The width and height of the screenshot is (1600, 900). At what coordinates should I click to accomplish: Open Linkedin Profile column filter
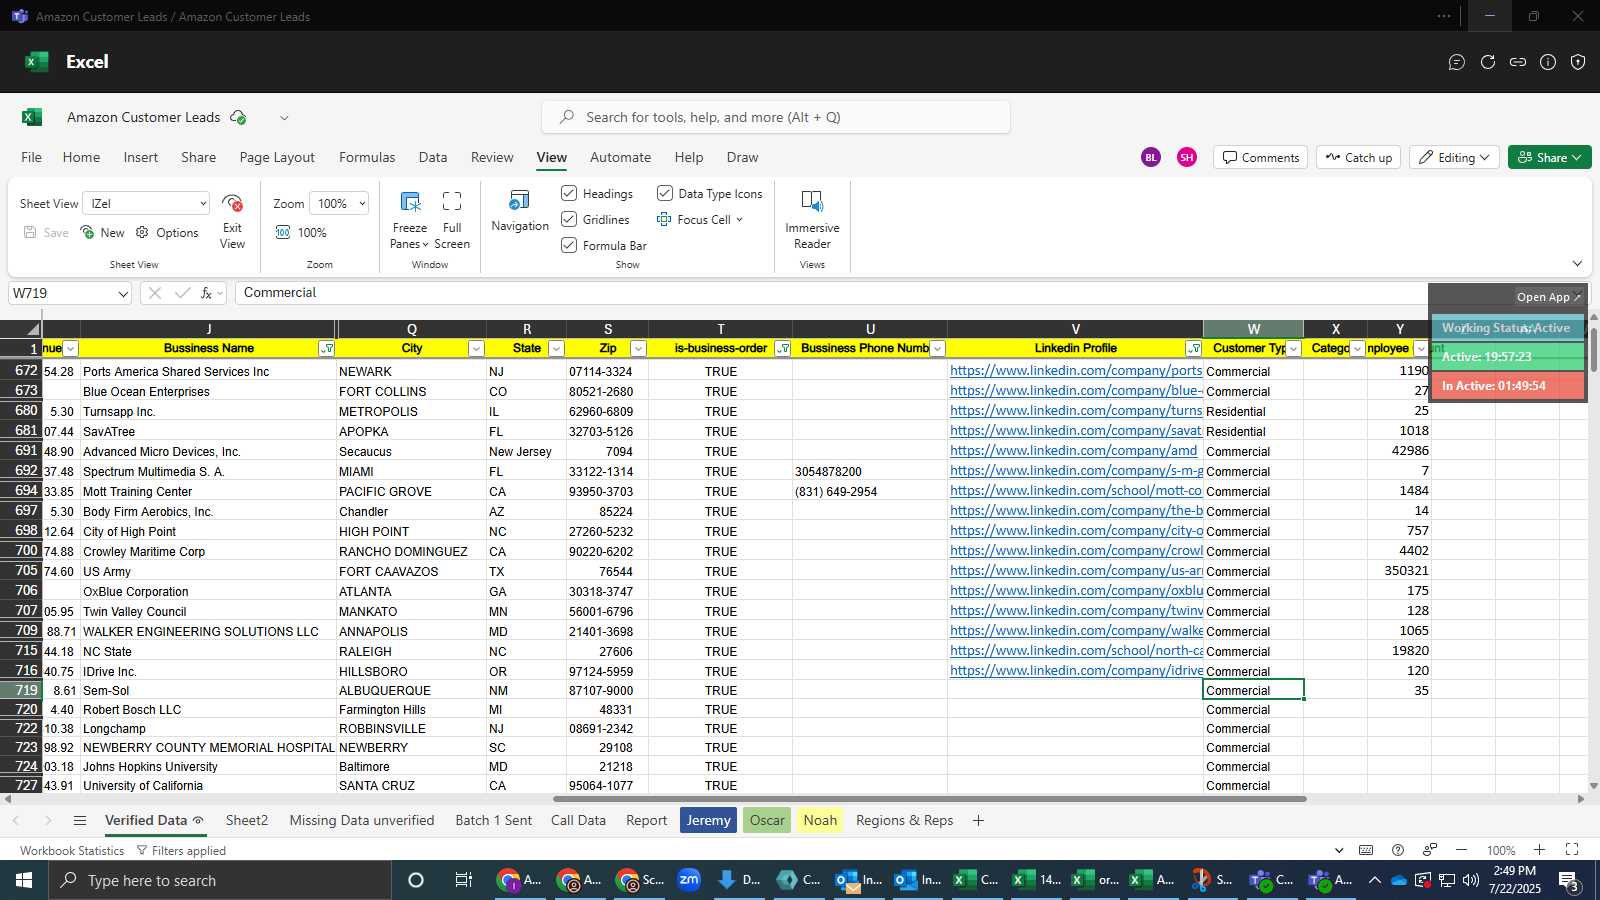1193,349
